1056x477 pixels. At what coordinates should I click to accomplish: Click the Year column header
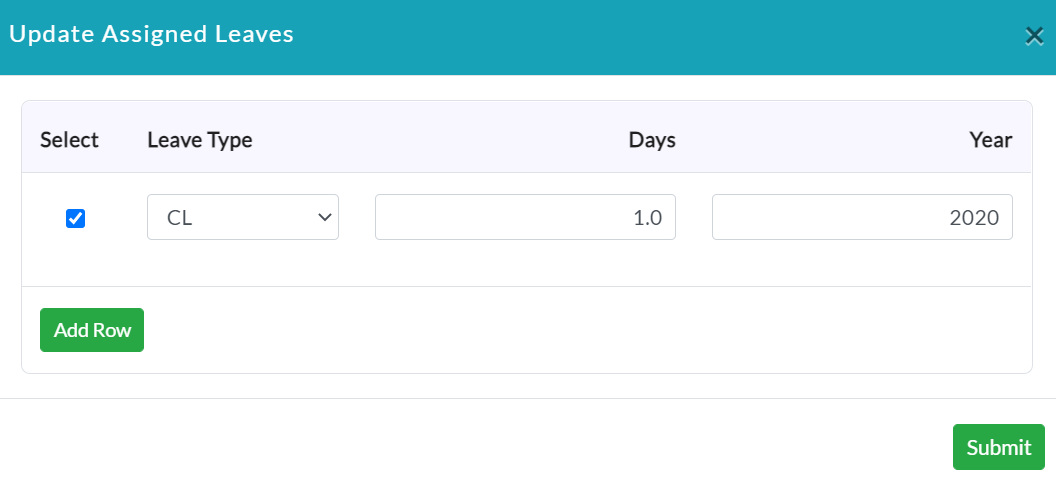(991, 140)
